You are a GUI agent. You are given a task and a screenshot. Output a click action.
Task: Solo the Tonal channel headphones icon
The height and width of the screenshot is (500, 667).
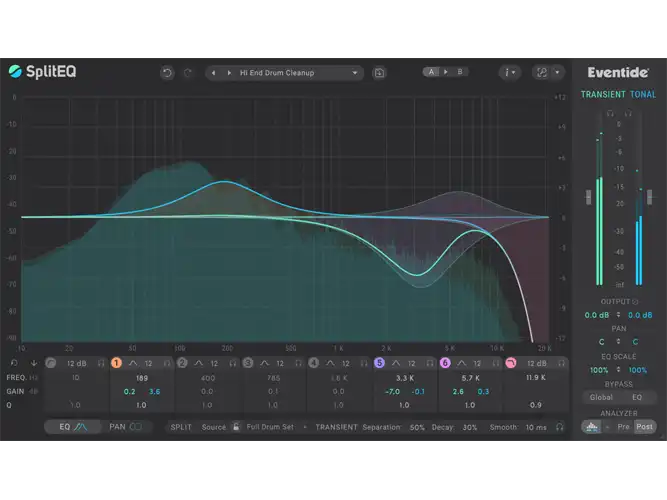[x=628, y=113]
